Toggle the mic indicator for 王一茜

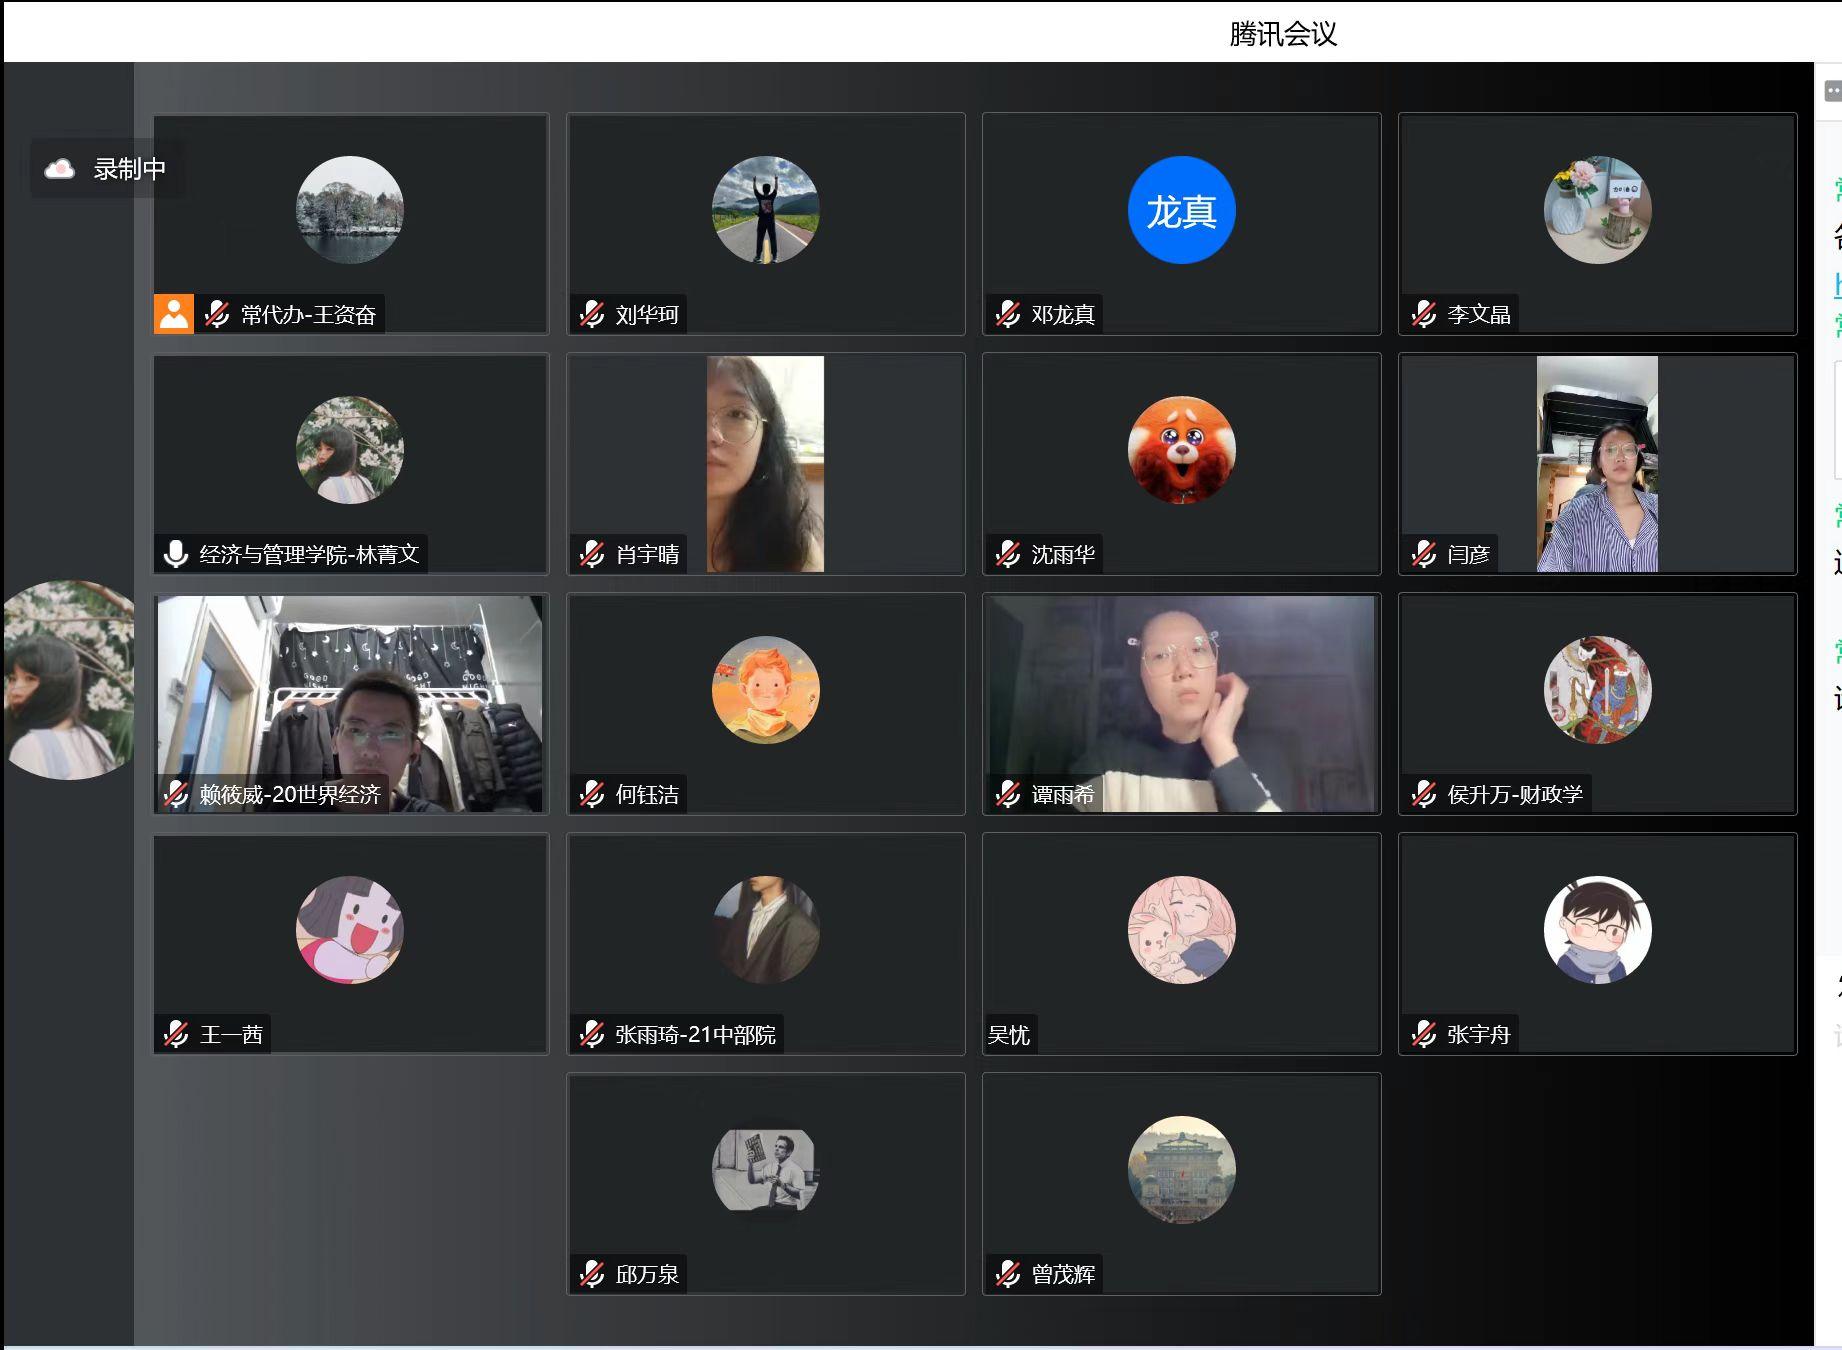(176, 1034)
